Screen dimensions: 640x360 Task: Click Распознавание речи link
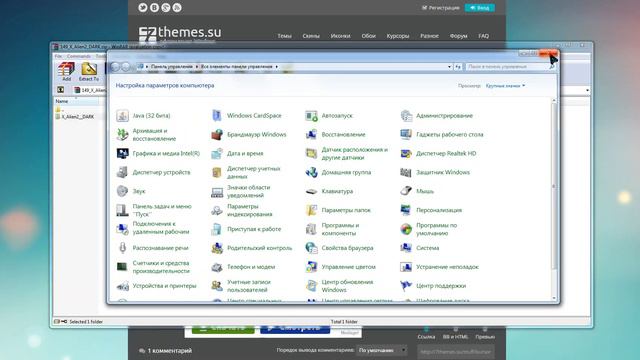click(x=160, y=248)
